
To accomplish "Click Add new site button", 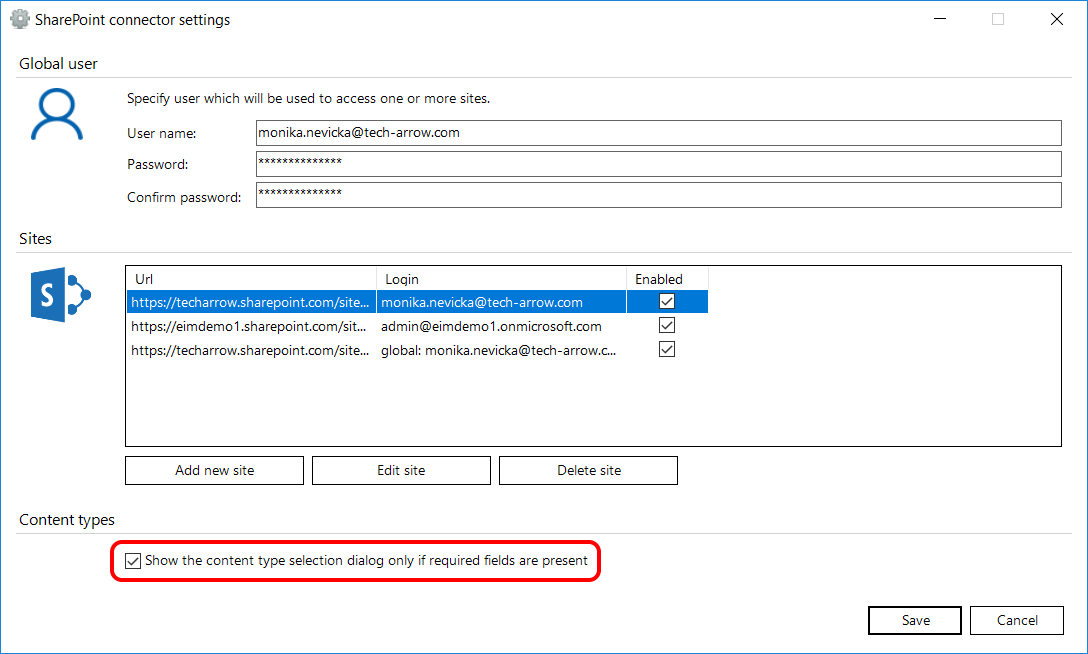I will (214, 470).
